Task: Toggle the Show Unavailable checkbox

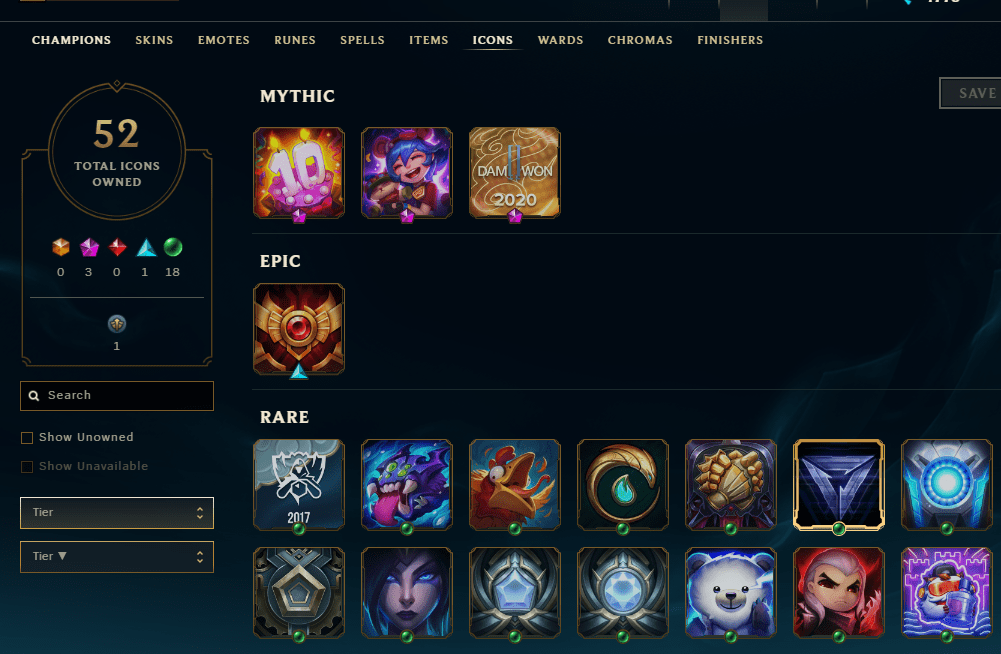Action: pos(27,467)
